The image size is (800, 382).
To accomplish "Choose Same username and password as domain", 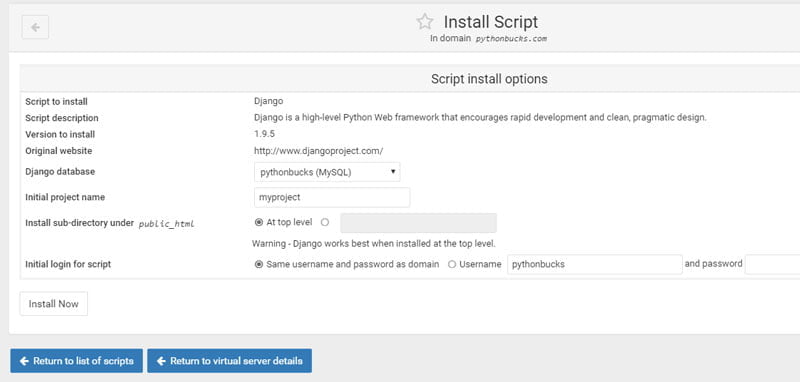I will pyautogui.click(x=259, y=264).
